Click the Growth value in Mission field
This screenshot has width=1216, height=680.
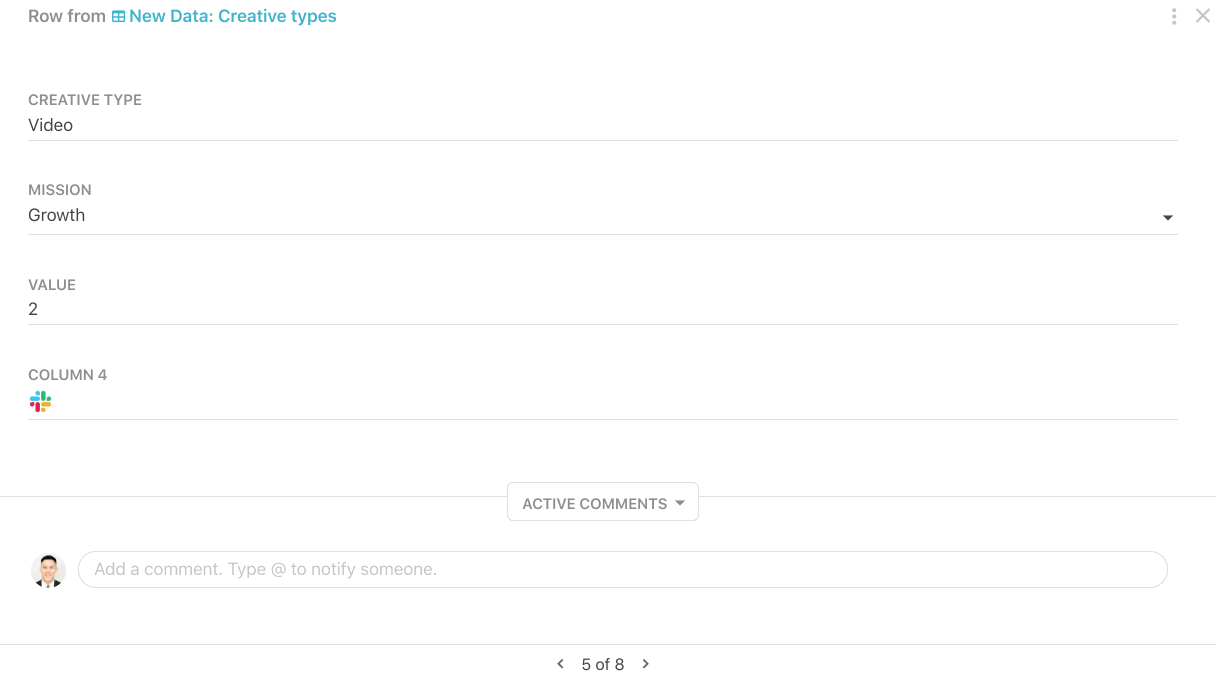click(x=57, y=215)
